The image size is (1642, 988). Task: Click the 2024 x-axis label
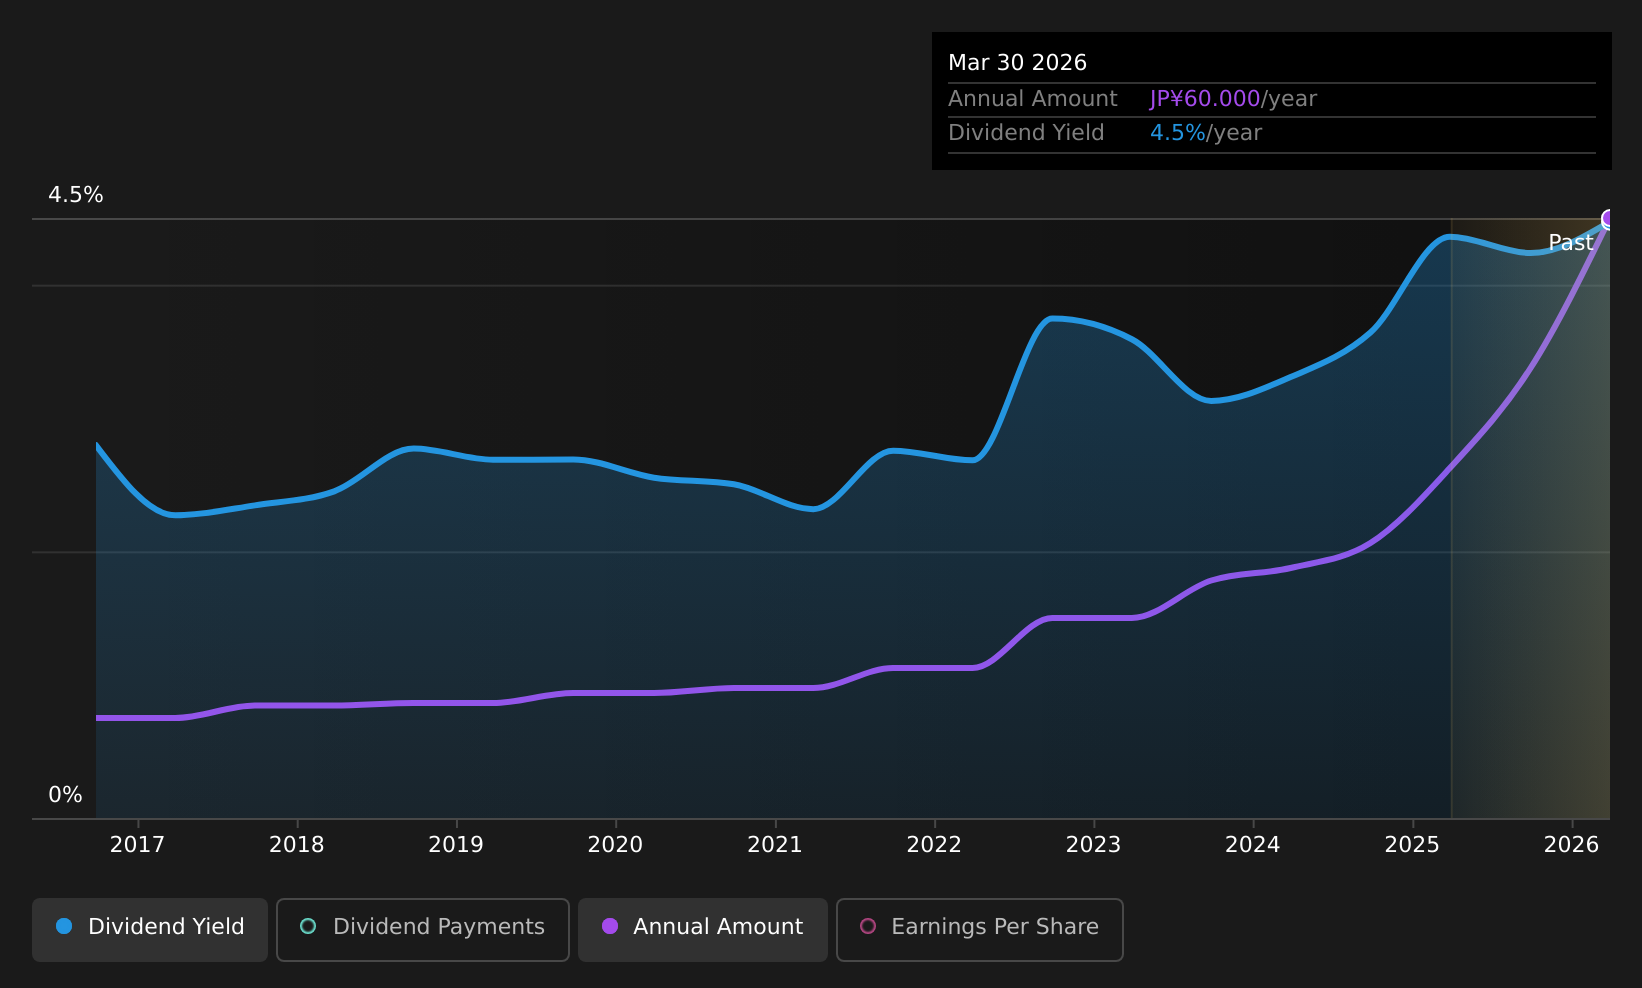click(1253, 845)
